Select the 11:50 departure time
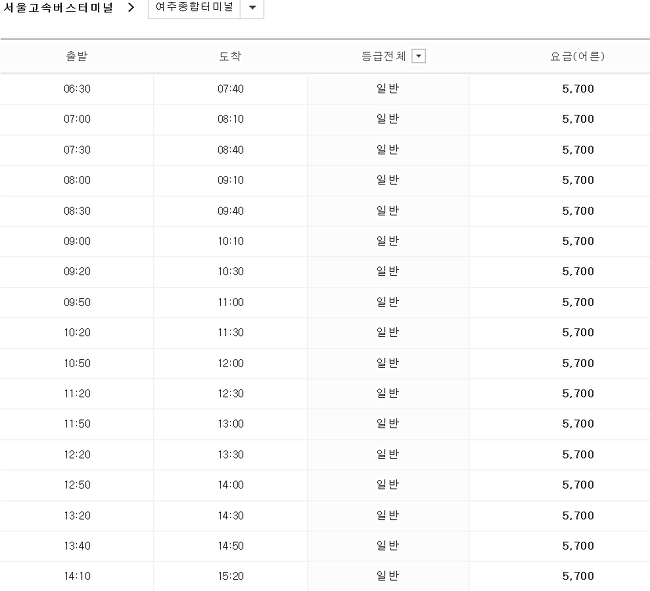Screen dimensions: 650x591 pyautogui.click(x=77, y=424)
